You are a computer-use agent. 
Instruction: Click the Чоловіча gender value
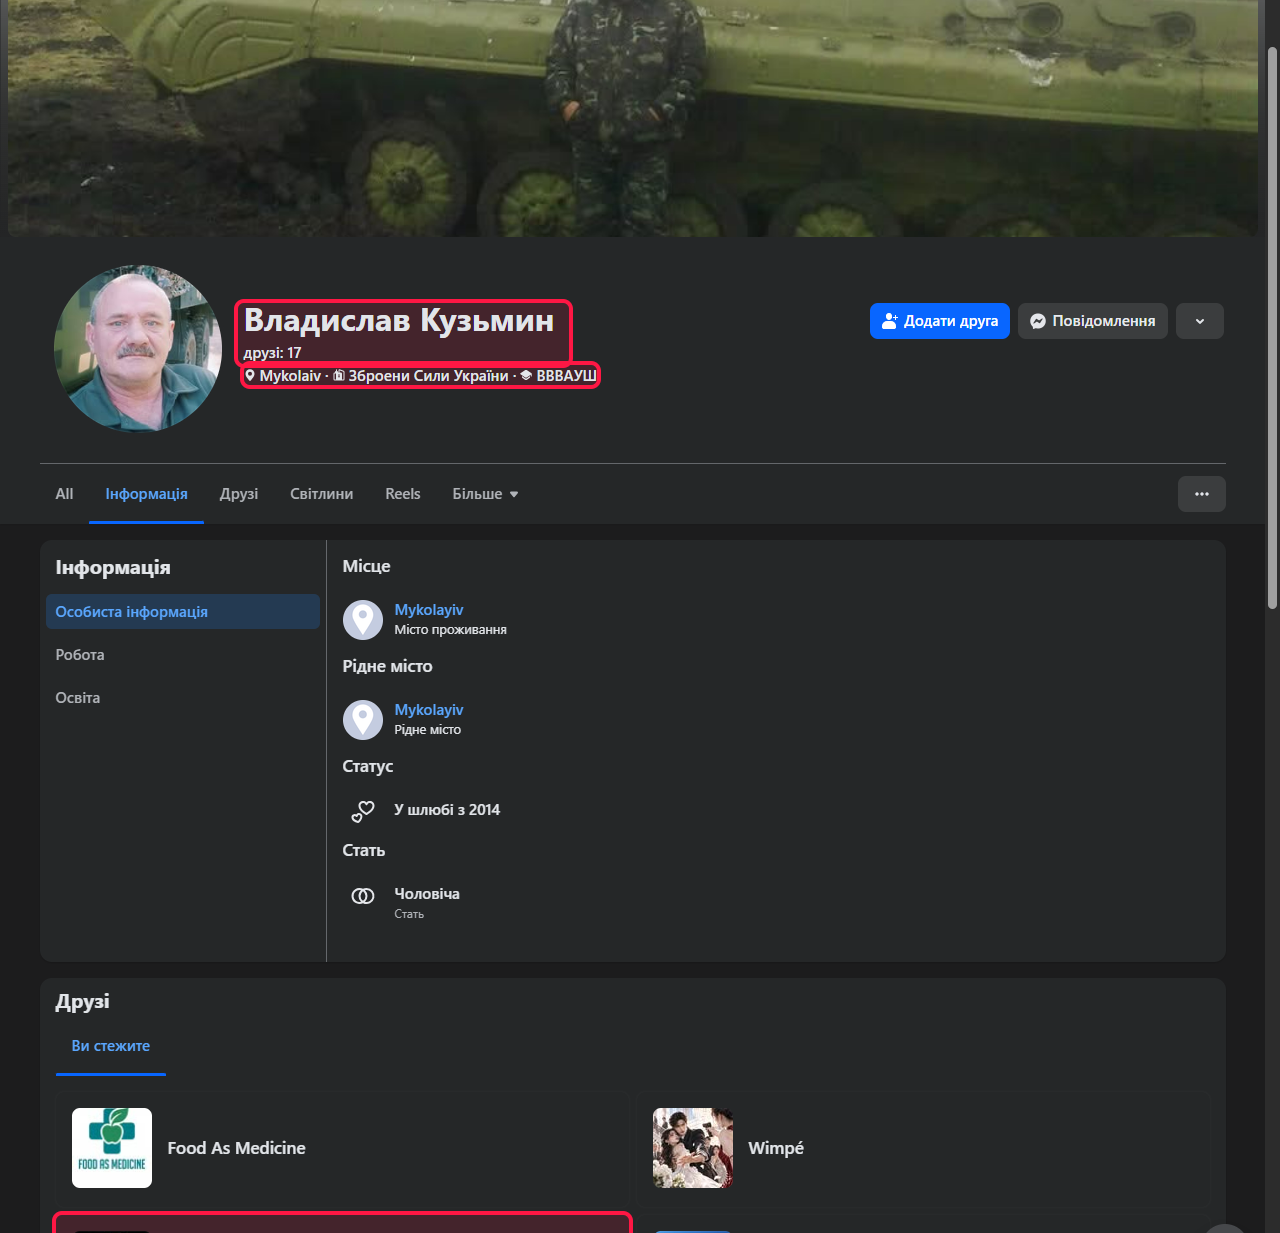click(427, 894)
